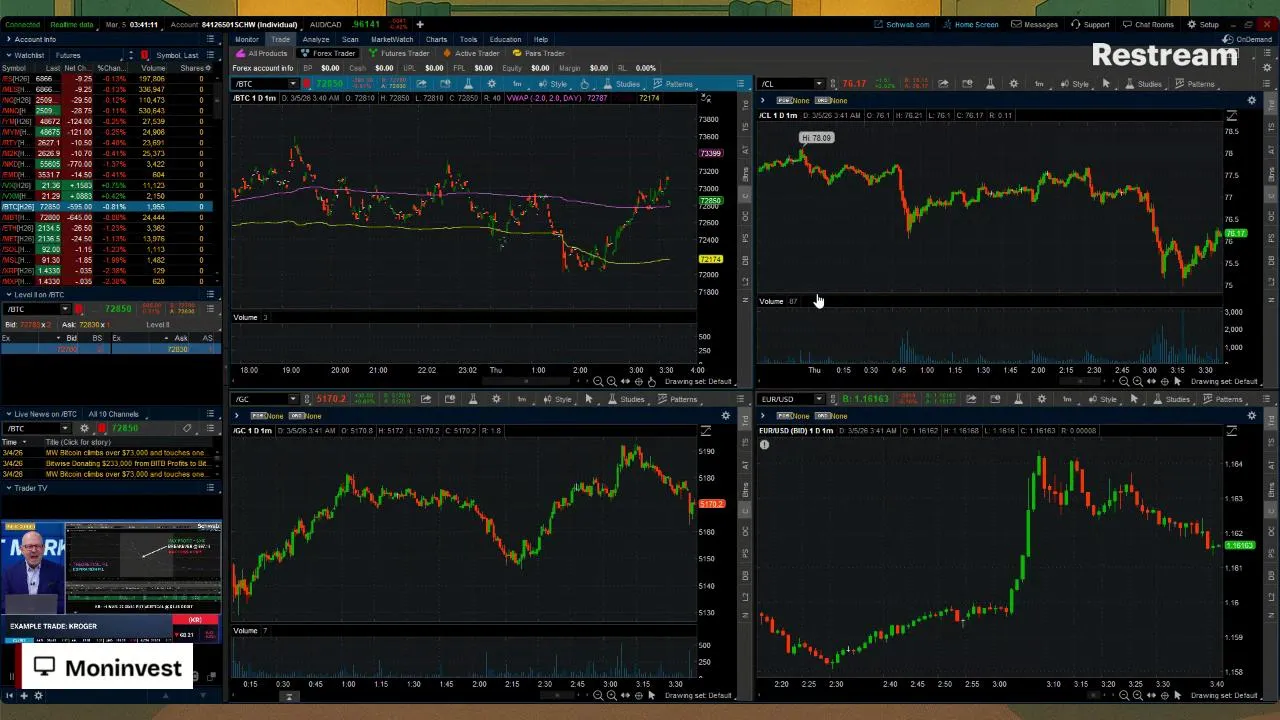
Task: Go to the Home Screen
Action: (x=970, y=24)
